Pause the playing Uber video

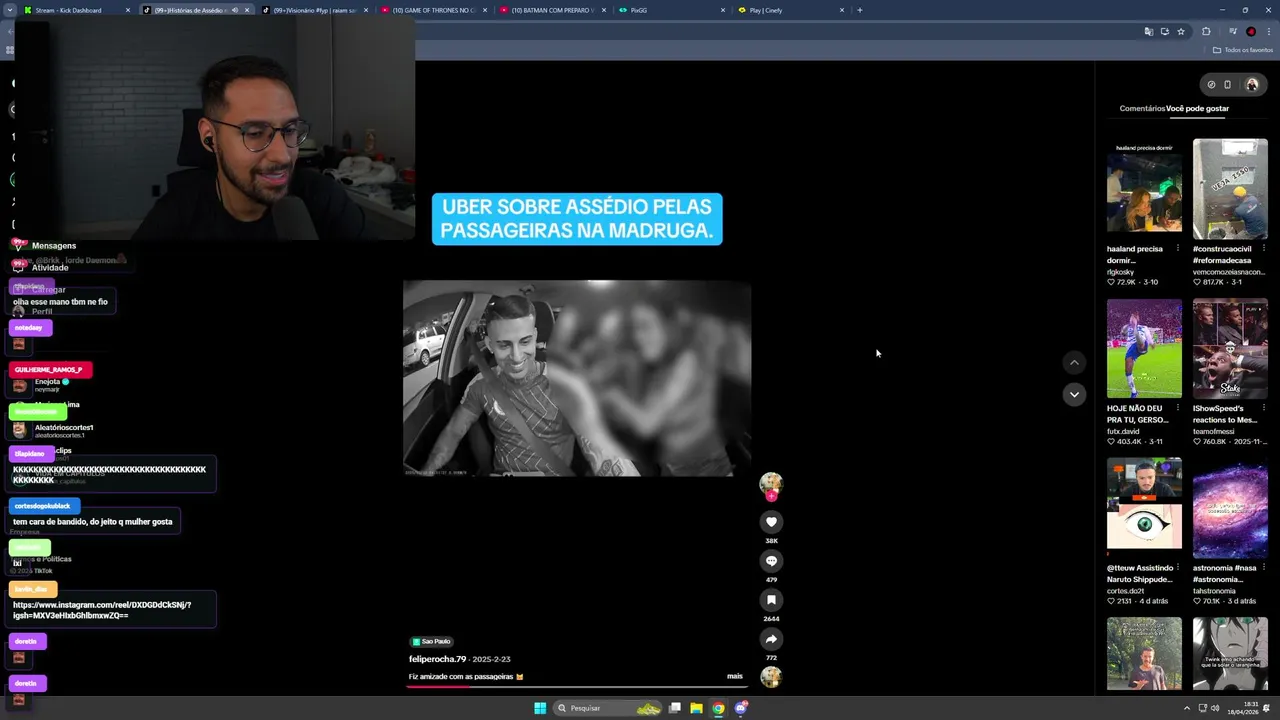[577, 378]
